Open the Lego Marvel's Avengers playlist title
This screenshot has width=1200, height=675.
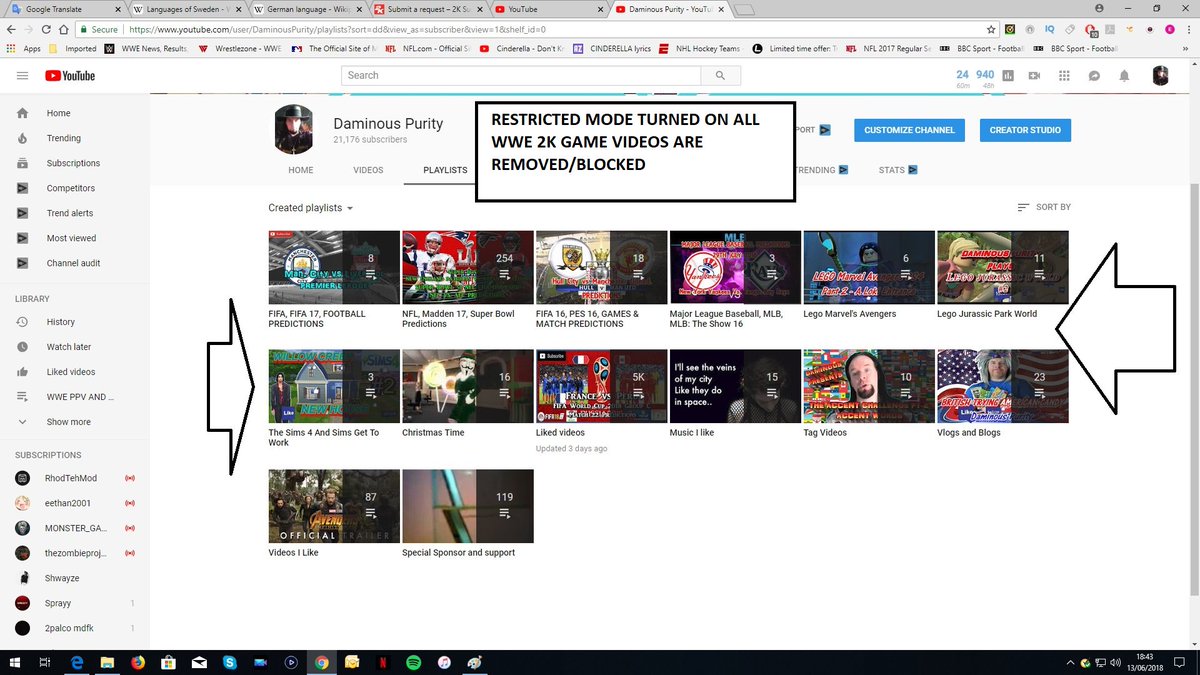(x=849, y=314)
